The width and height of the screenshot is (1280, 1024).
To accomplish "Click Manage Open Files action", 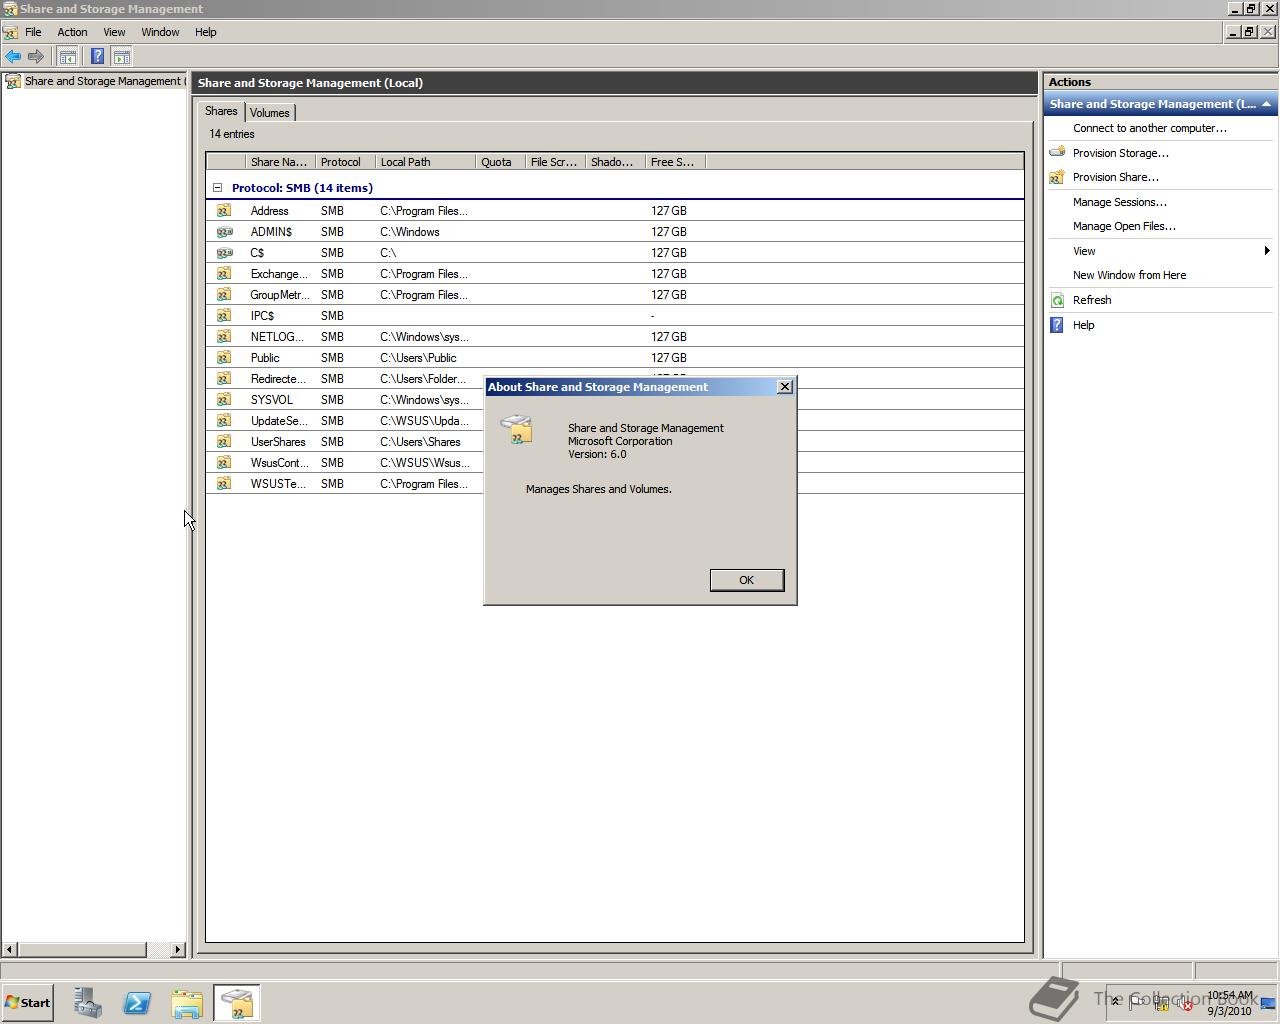I will click(x=1124, y=226).
